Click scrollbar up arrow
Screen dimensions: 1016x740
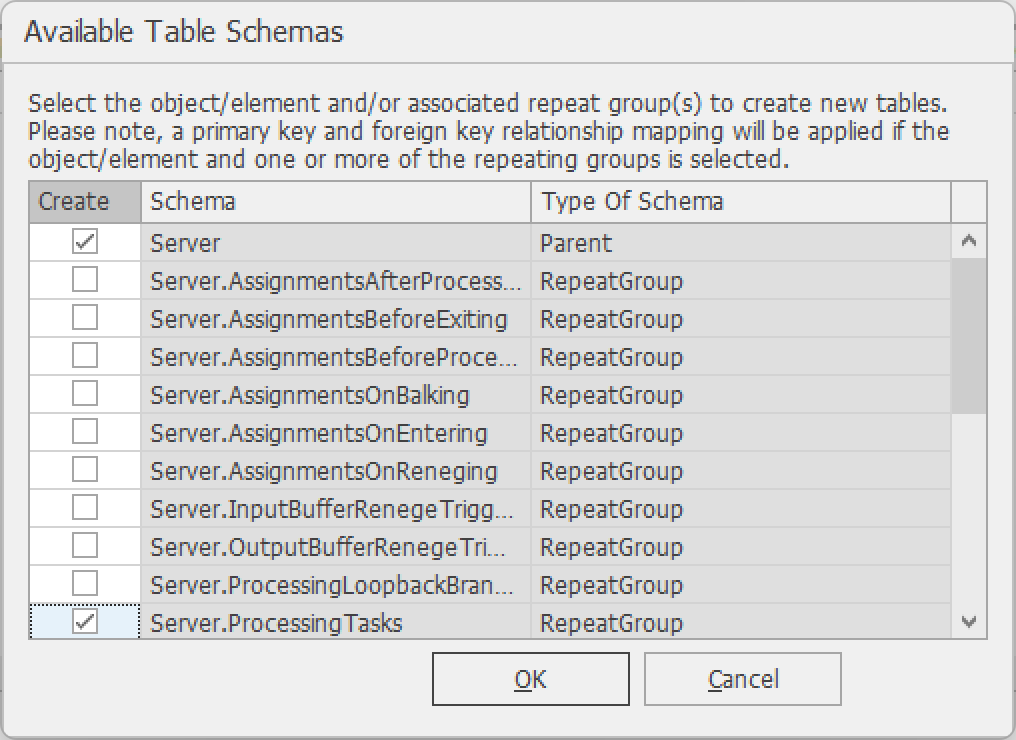[969, 242]
